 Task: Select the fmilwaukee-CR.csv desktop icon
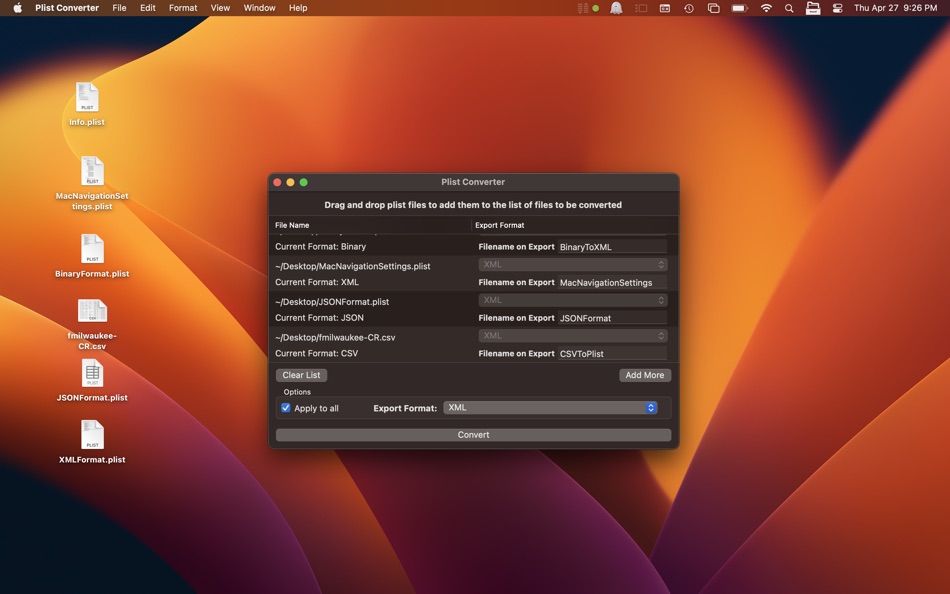tap(92, 311)
